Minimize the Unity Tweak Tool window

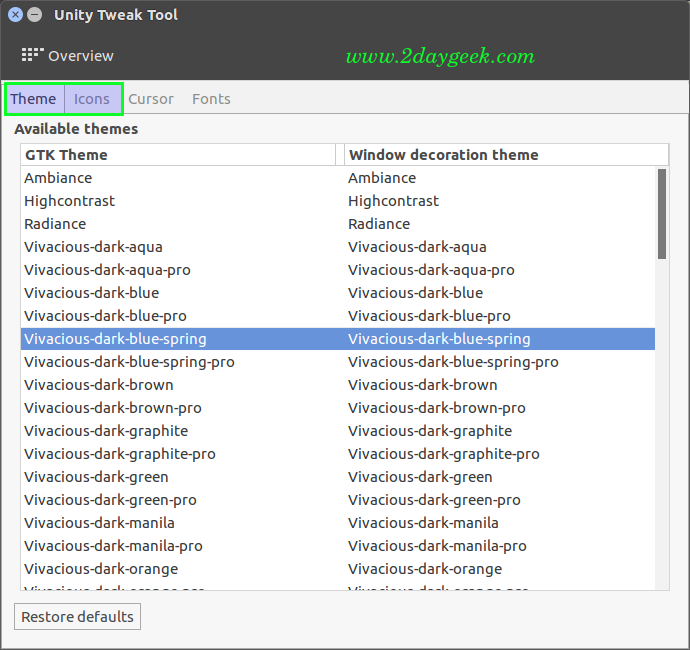(x=34, y=15)
